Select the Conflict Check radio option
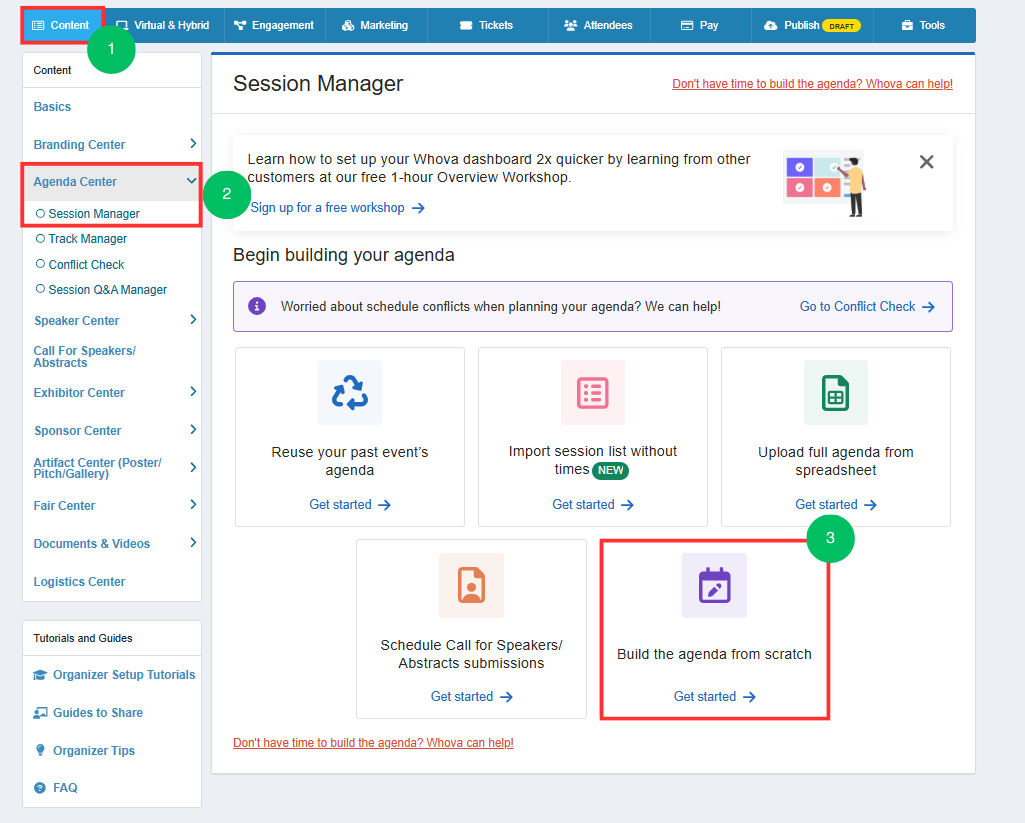This screenshot has width=1025, height=823. [x=41, y=264]
